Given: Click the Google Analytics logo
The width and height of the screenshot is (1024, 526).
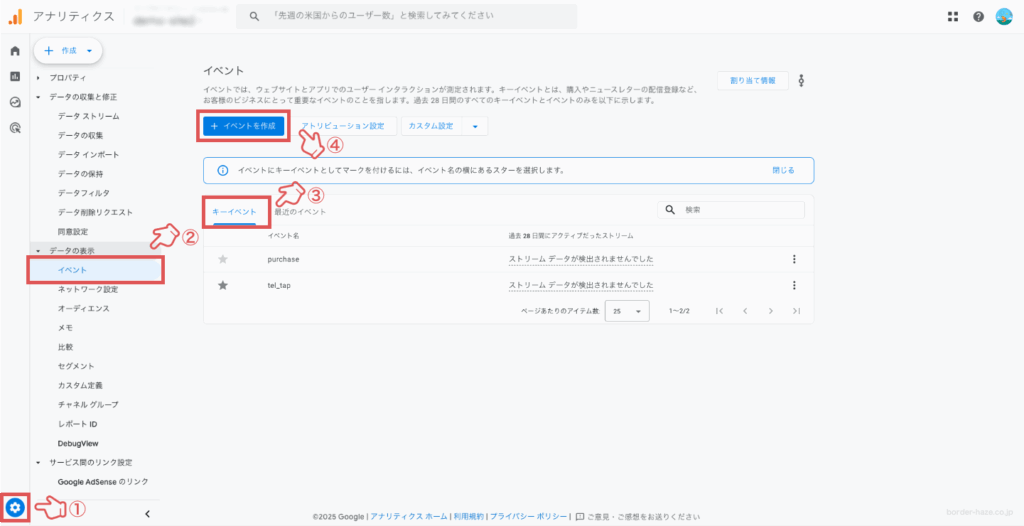Looking at the screenshot, I should point(16,17).
